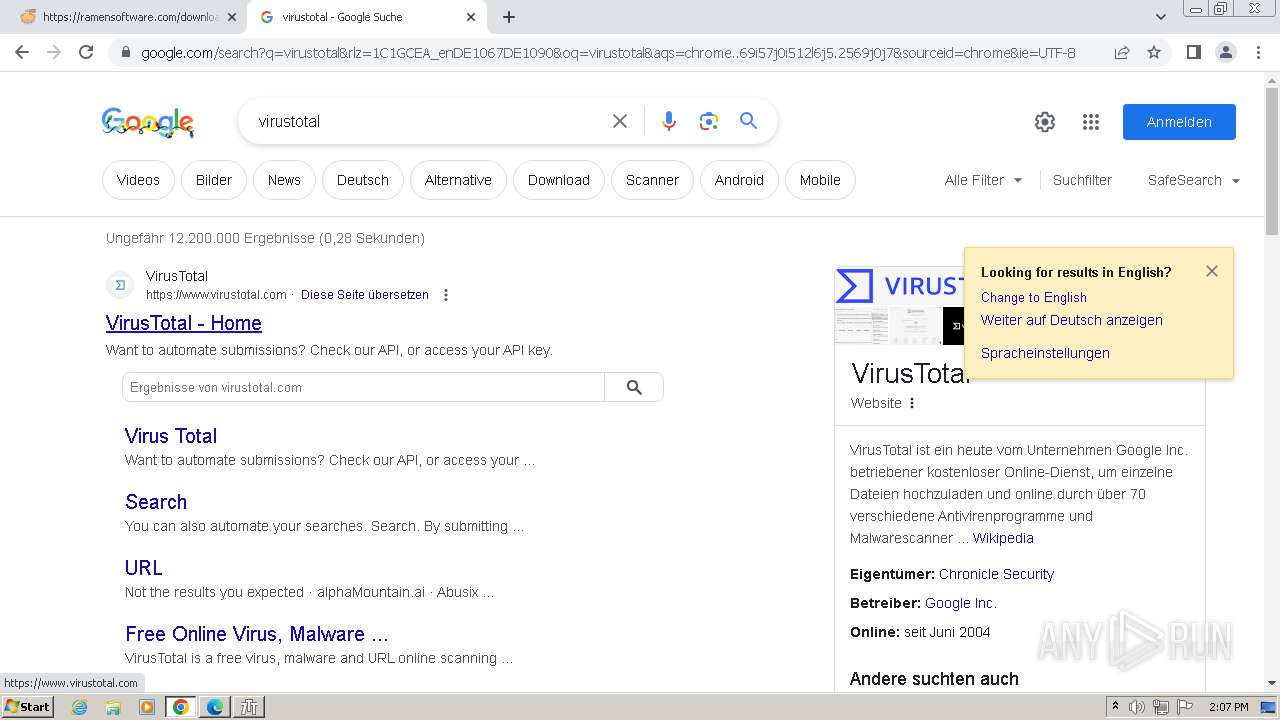The height and width of the screenshot is (720, 1280).
Task: Click the Google doodle logo
Action: pyautogui.click(x=148, y=122)
